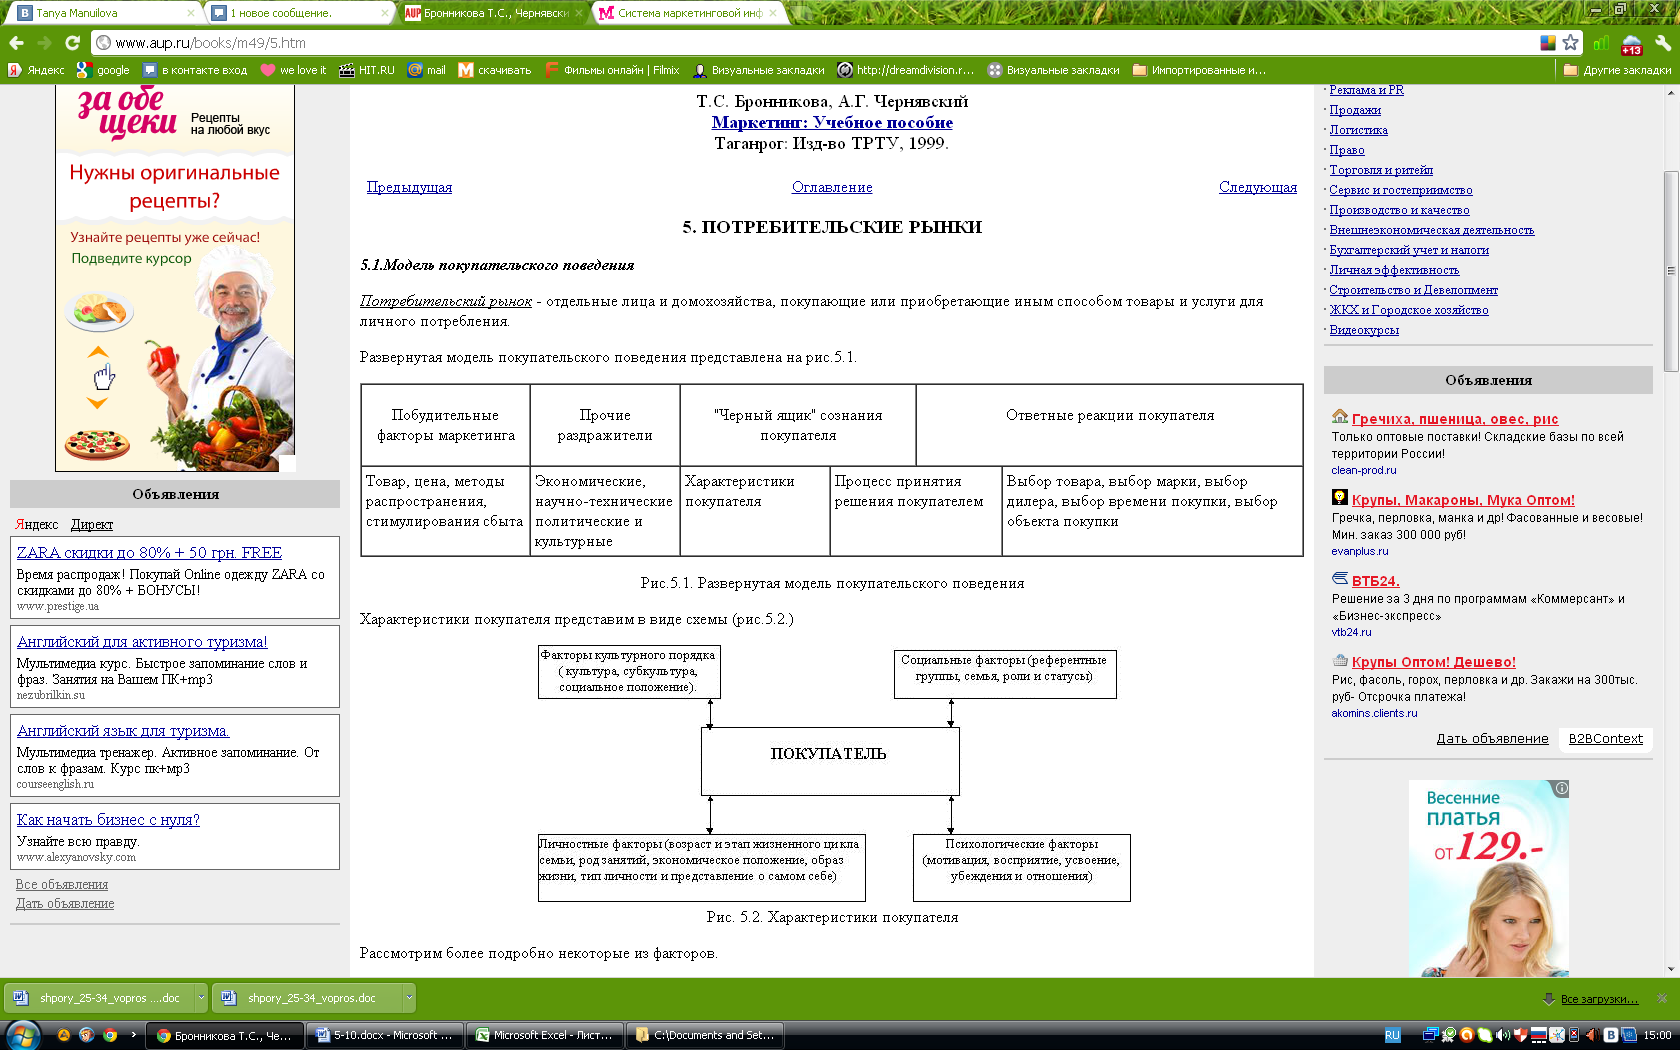1680x1050 pixels.
Task: Open the 'Другие закладки' bookmarks folder
Action: point(1617,70)
